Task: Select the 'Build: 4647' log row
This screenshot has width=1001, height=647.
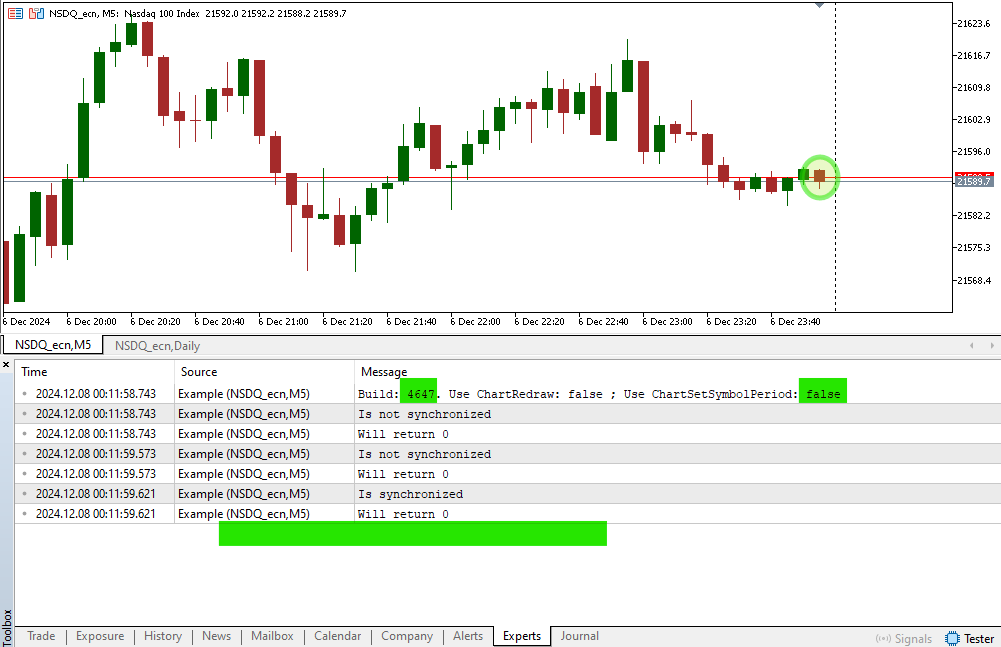Action: click(x=508, y=394)
